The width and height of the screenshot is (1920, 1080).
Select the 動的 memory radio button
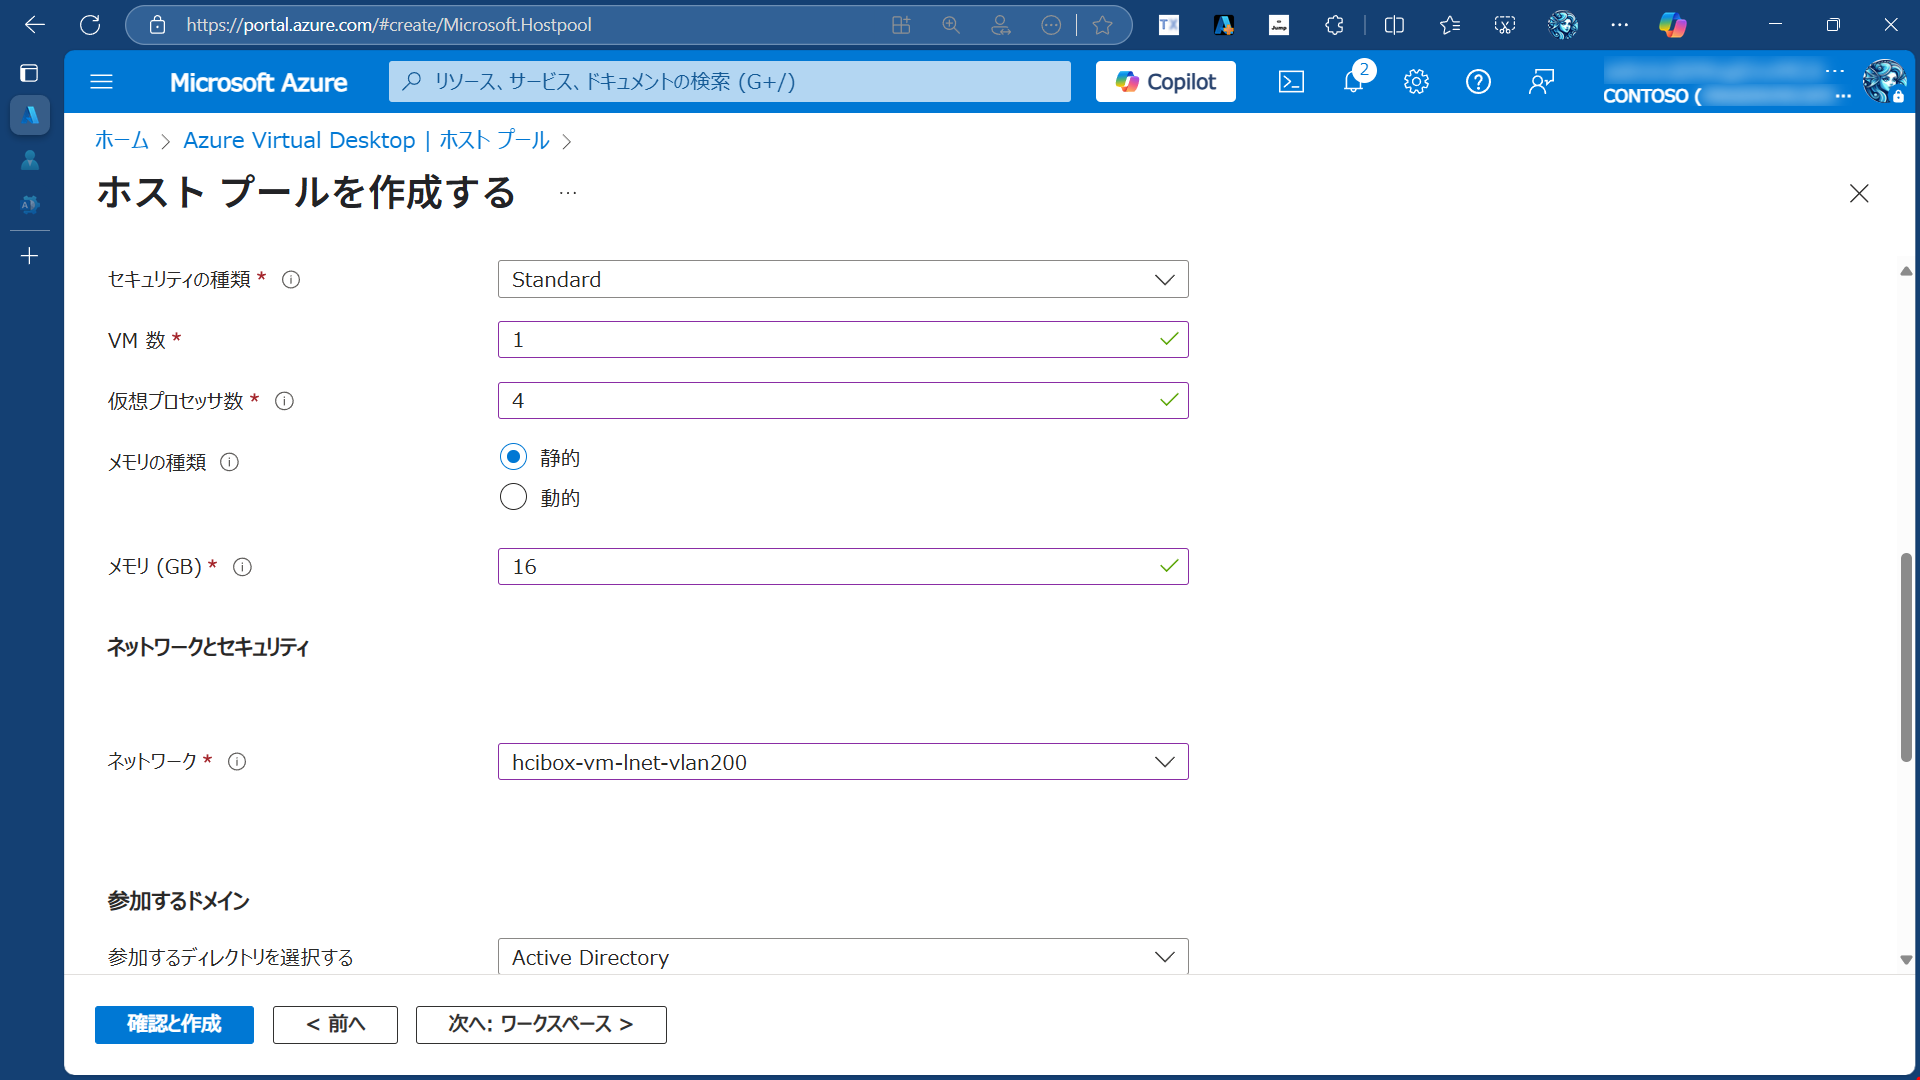tap(513, 497)
